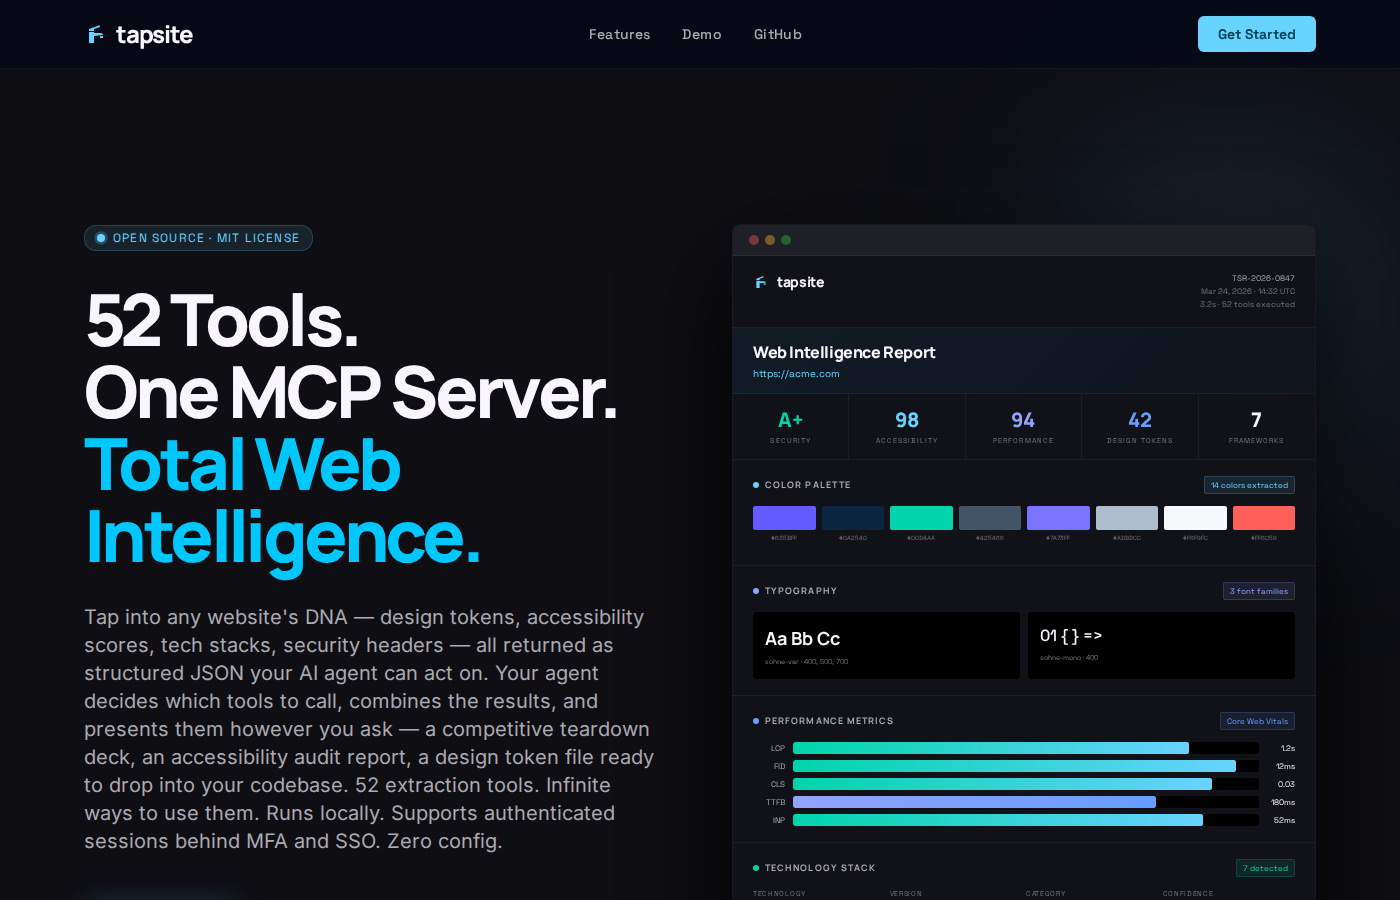Click the 7 detected badge
The image size is (1400, 900).
(x=1265, y=868)
